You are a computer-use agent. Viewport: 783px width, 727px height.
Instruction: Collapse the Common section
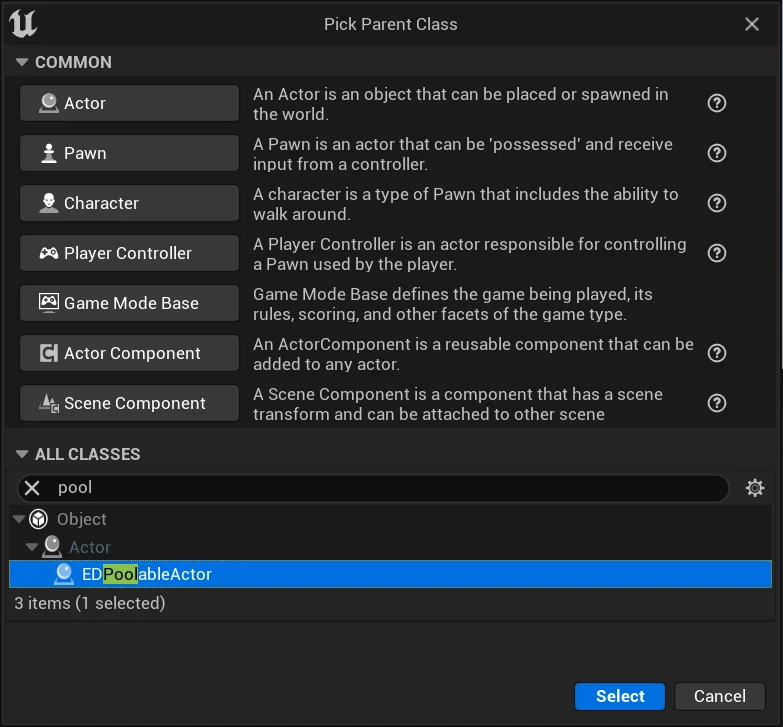coord(22,62)
